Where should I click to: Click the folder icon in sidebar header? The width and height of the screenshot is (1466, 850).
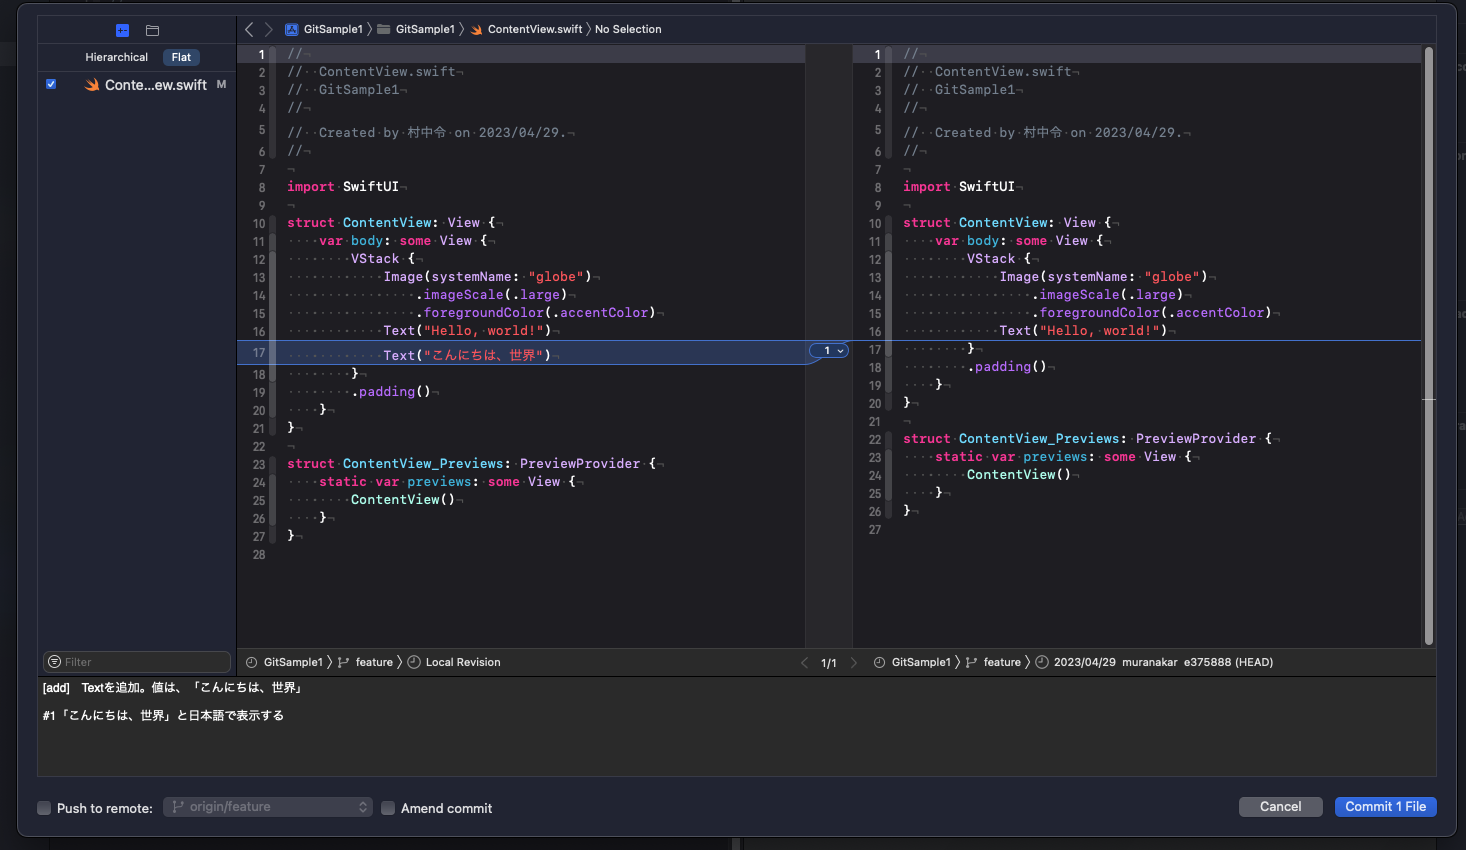[152, 30]
